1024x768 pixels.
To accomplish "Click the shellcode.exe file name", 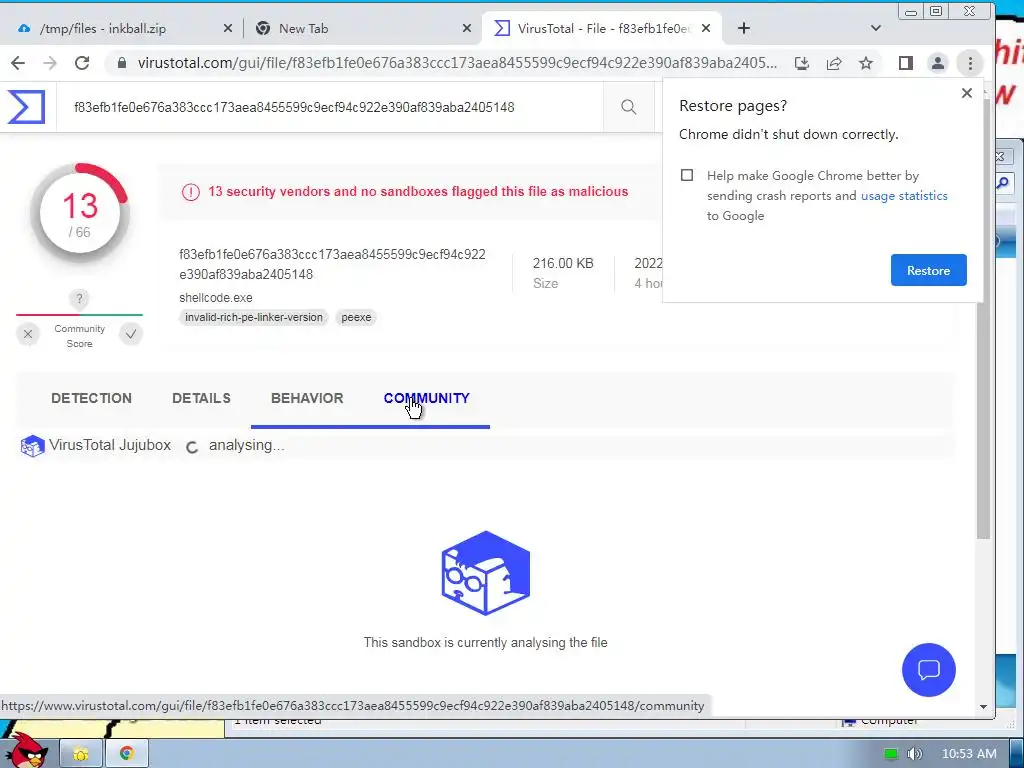I will 216,298.
